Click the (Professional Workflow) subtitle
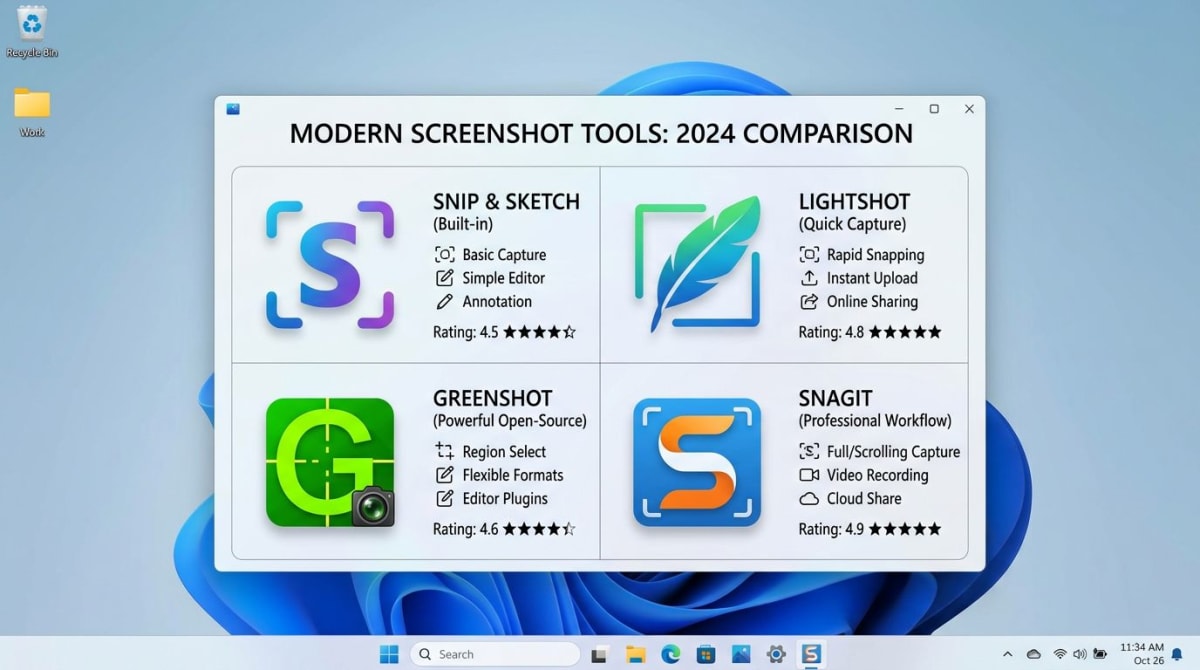This screenshot has height=670, width=1200. point(875,421)
